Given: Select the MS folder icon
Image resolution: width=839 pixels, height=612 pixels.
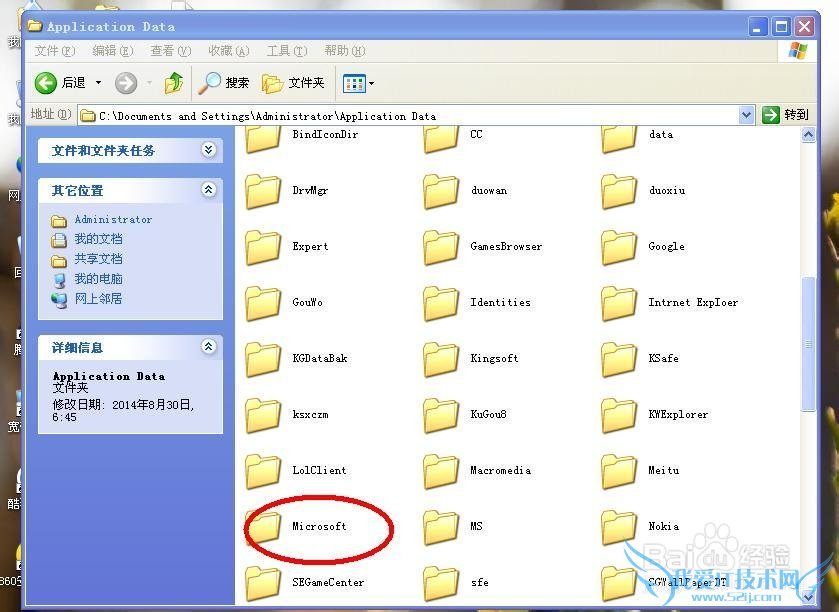Looking at the screenshot, I should pyautogui.click(x=441, y=527).
